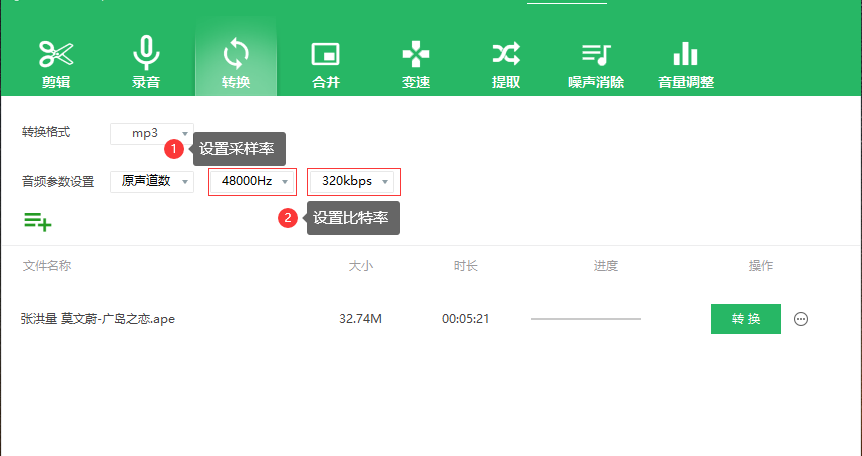This screenshot has height=456, width=862.
Task: Click the 00:05:21 duration value
Action: [x=466, y=319]
